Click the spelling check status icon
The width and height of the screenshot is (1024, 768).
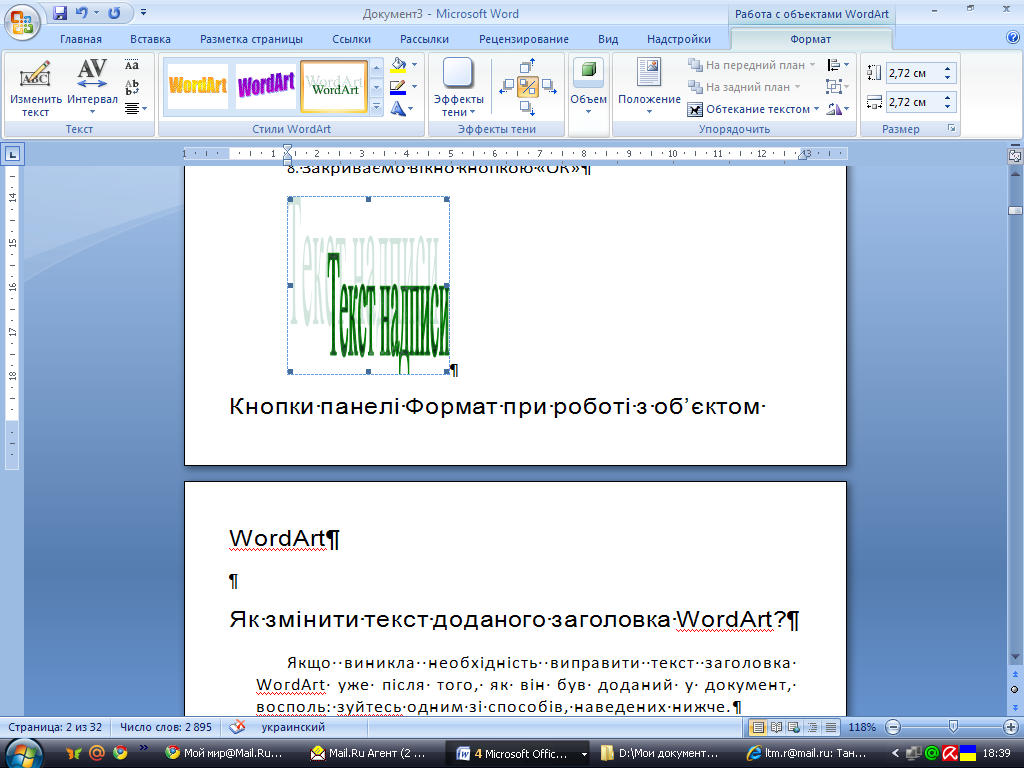(x=238, y=727)
